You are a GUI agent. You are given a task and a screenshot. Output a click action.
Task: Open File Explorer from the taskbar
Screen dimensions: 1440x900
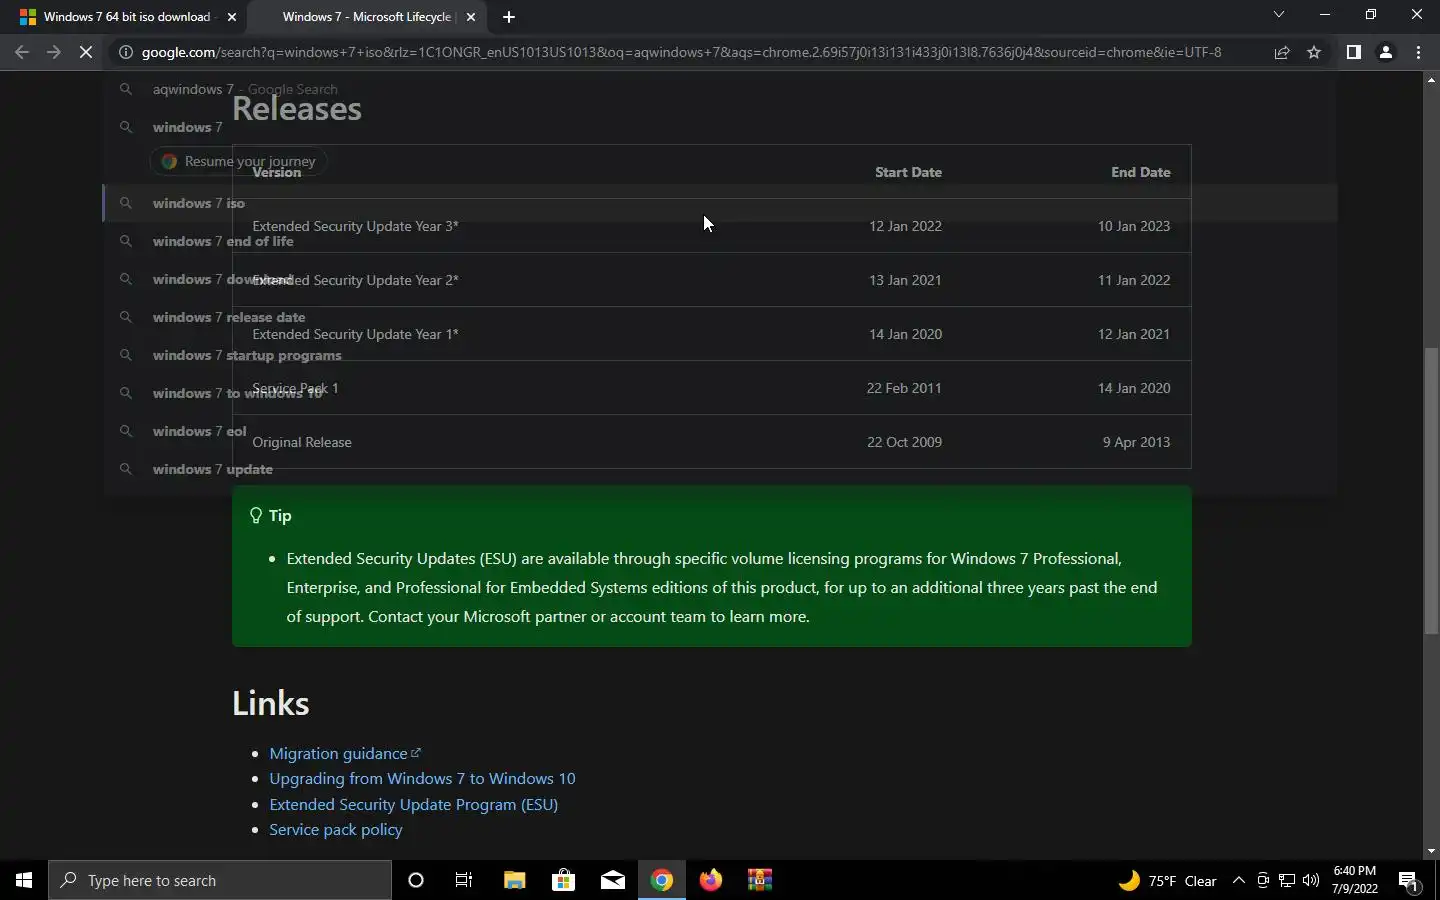click(514, 880)
